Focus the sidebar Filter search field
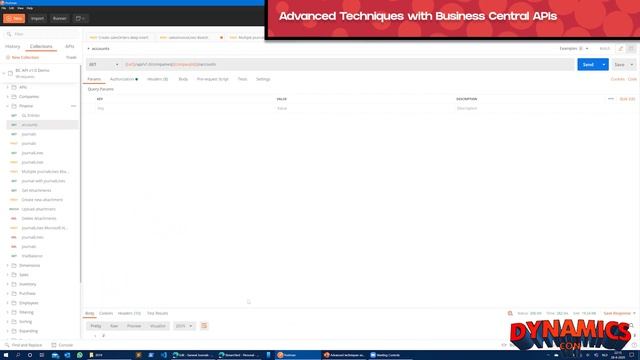 (x=41, y=34)
